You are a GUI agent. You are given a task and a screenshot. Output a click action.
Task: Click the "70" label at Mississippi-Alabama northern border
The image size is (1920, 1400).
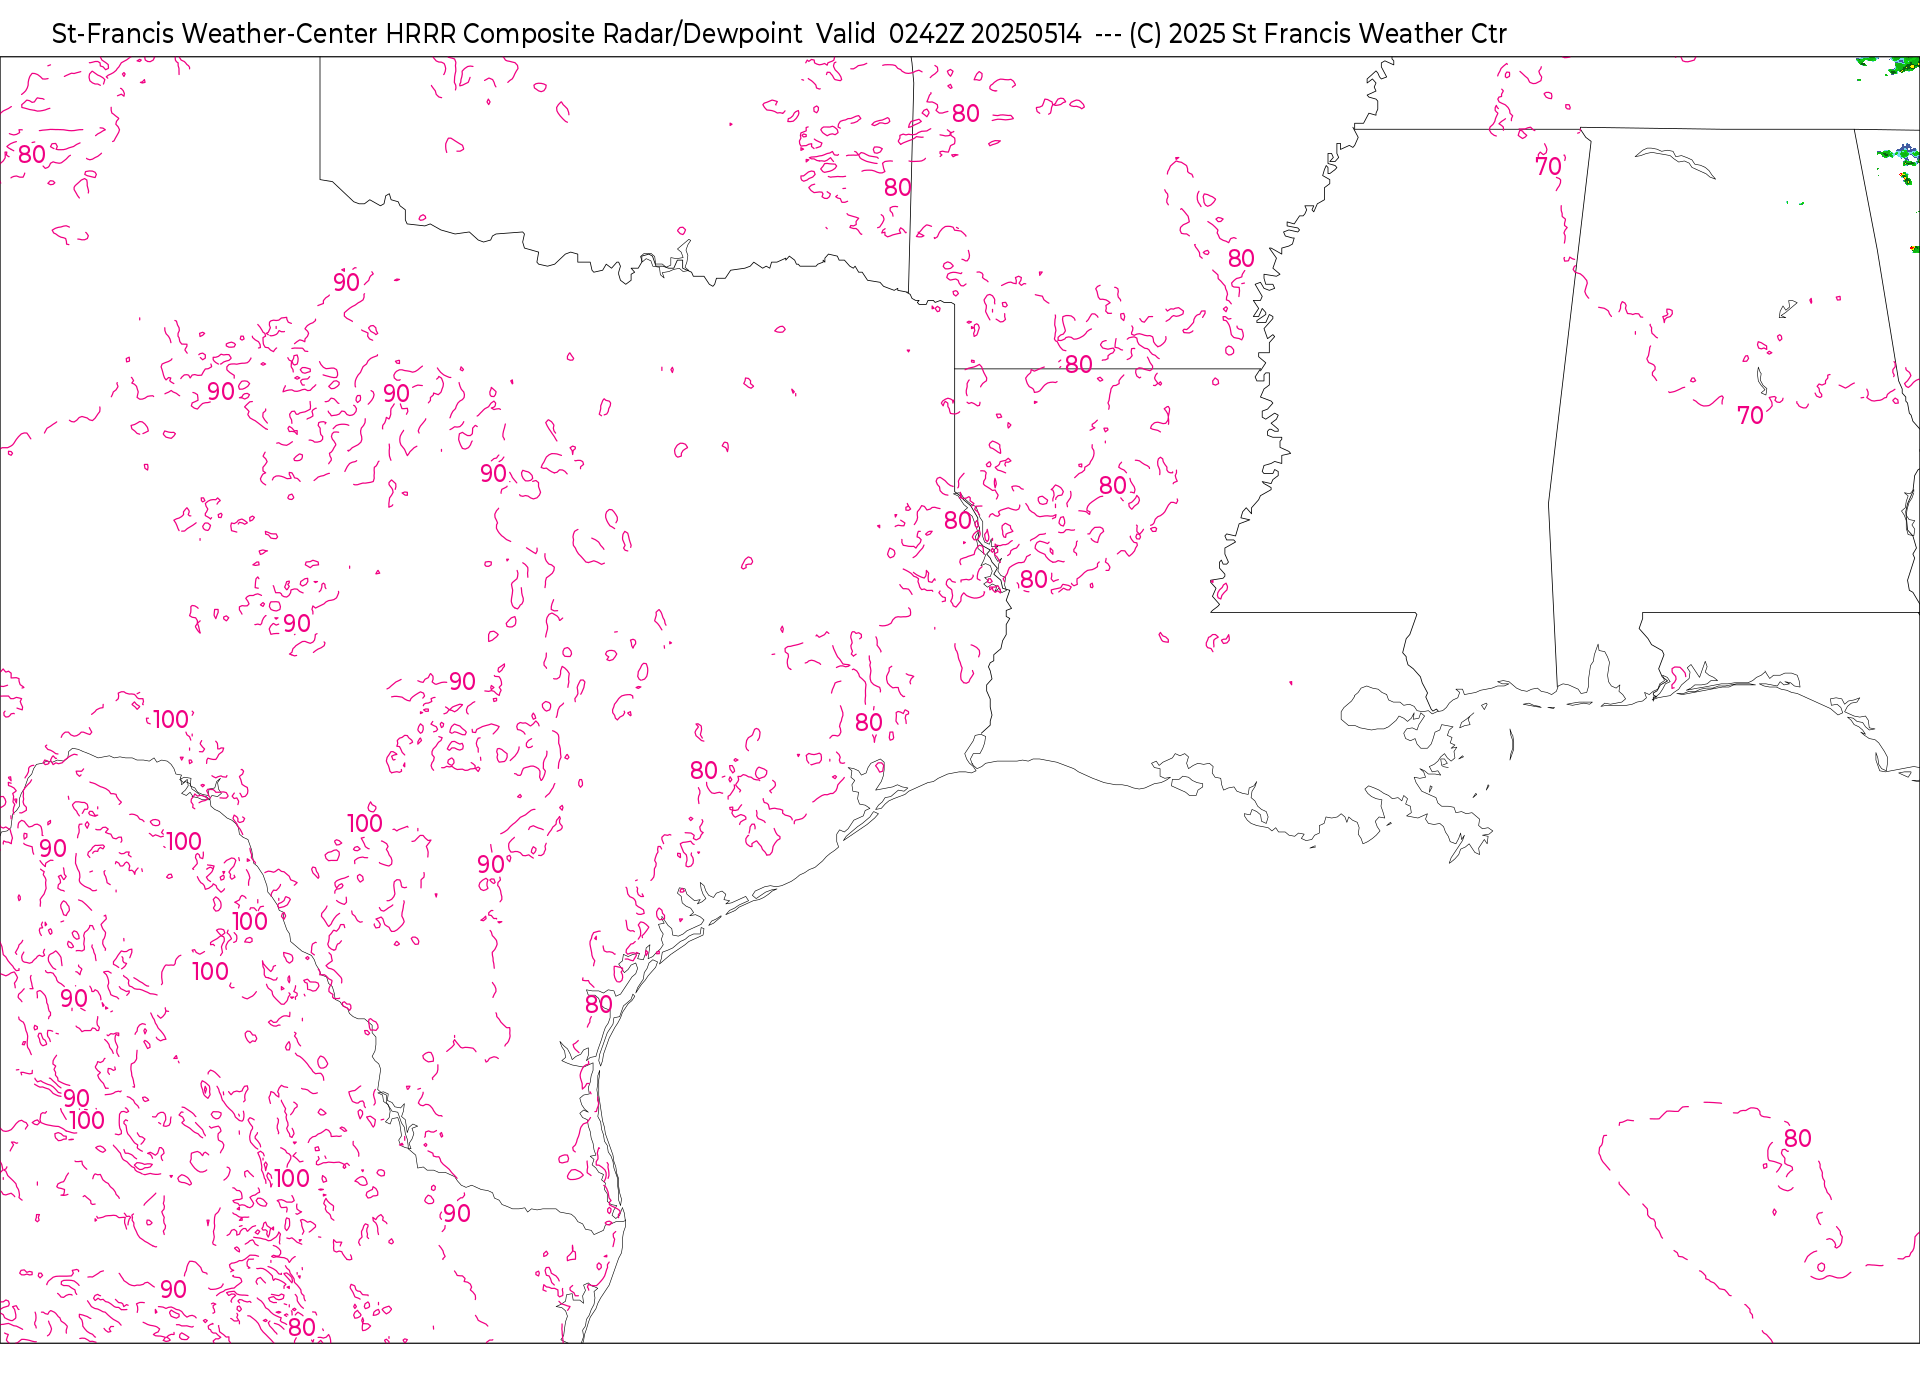coord(1549,166)
